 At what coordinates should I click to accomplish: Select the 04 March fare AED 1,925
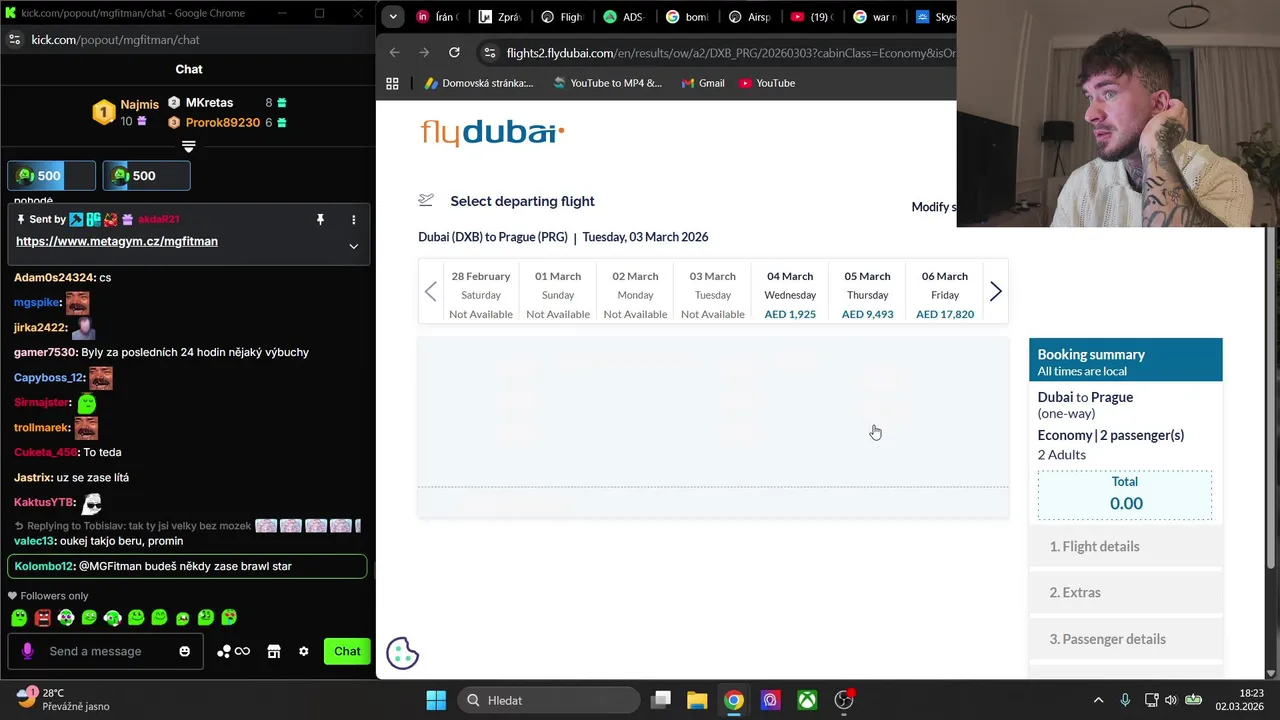click(790, 294)
